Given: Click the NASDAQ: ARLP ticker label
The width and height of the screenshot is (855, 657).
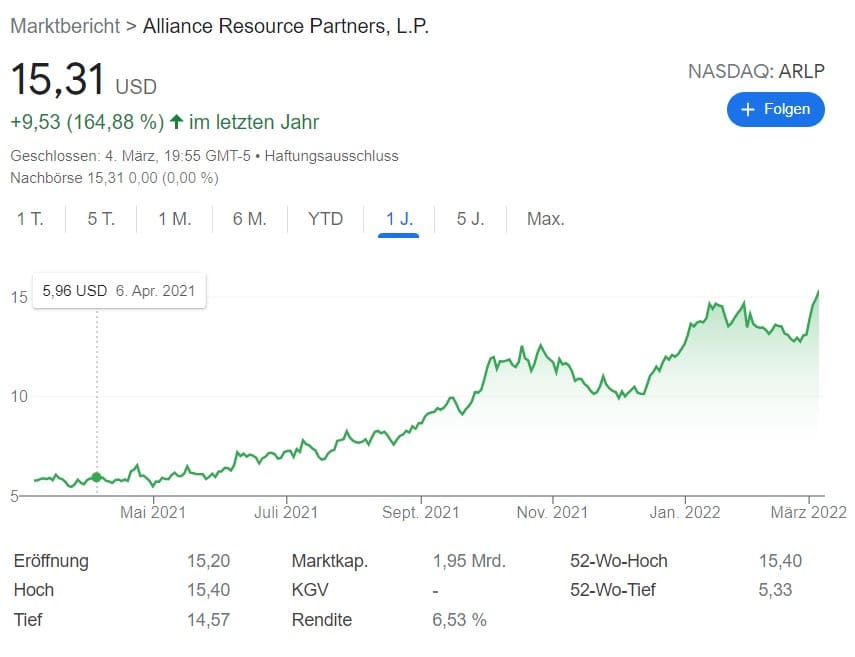Looking at the screenshot, I should coord(756,71).
